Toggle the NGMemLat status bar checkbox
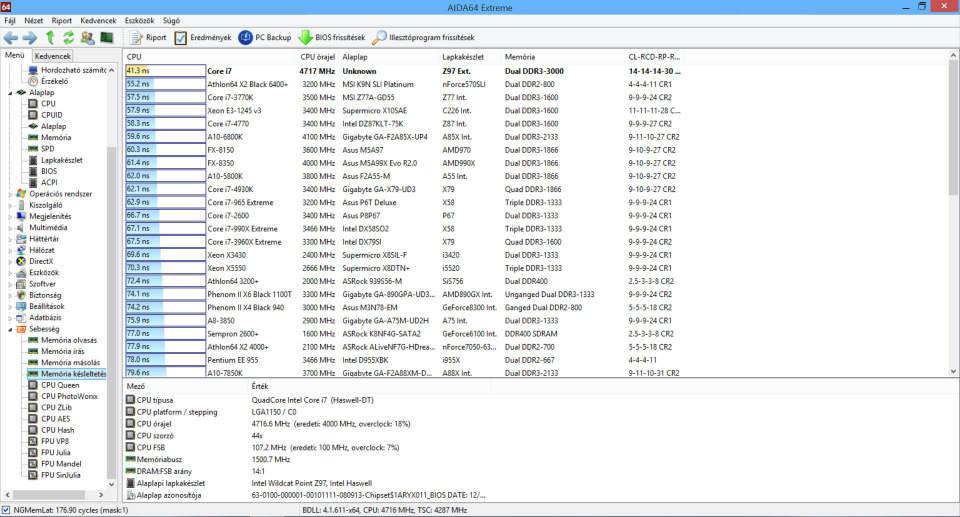 [x=6, y=510]
